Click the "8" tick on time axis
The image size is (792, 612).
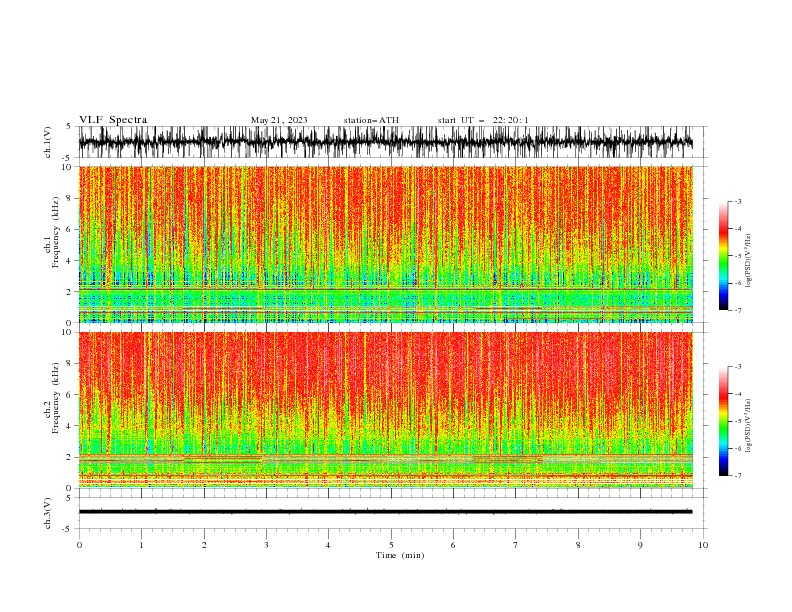pos(578,545)
